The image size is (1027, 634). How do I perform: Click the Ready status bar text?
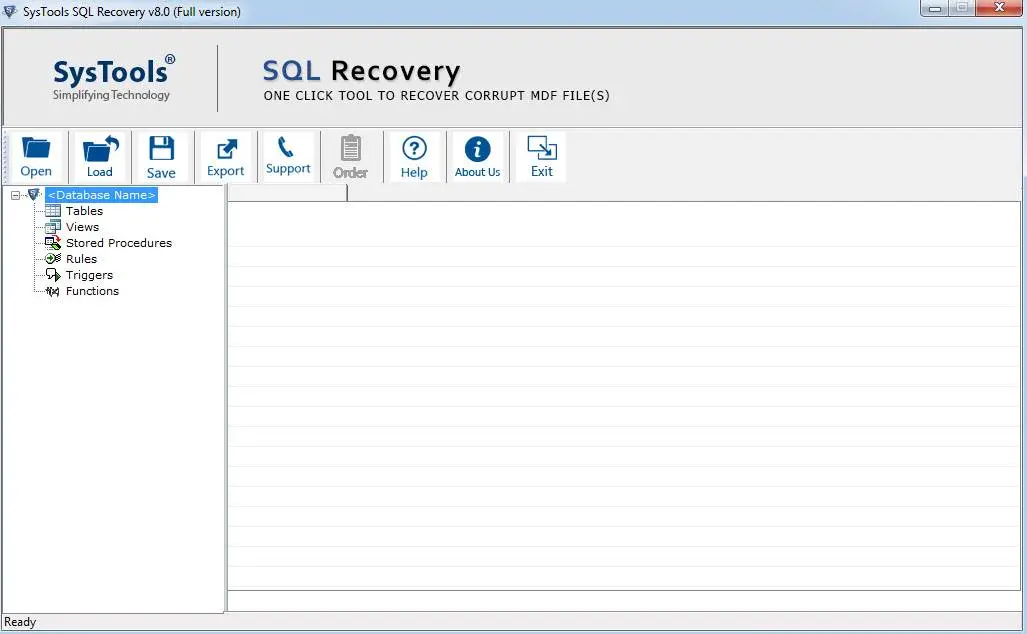(20, 622)
